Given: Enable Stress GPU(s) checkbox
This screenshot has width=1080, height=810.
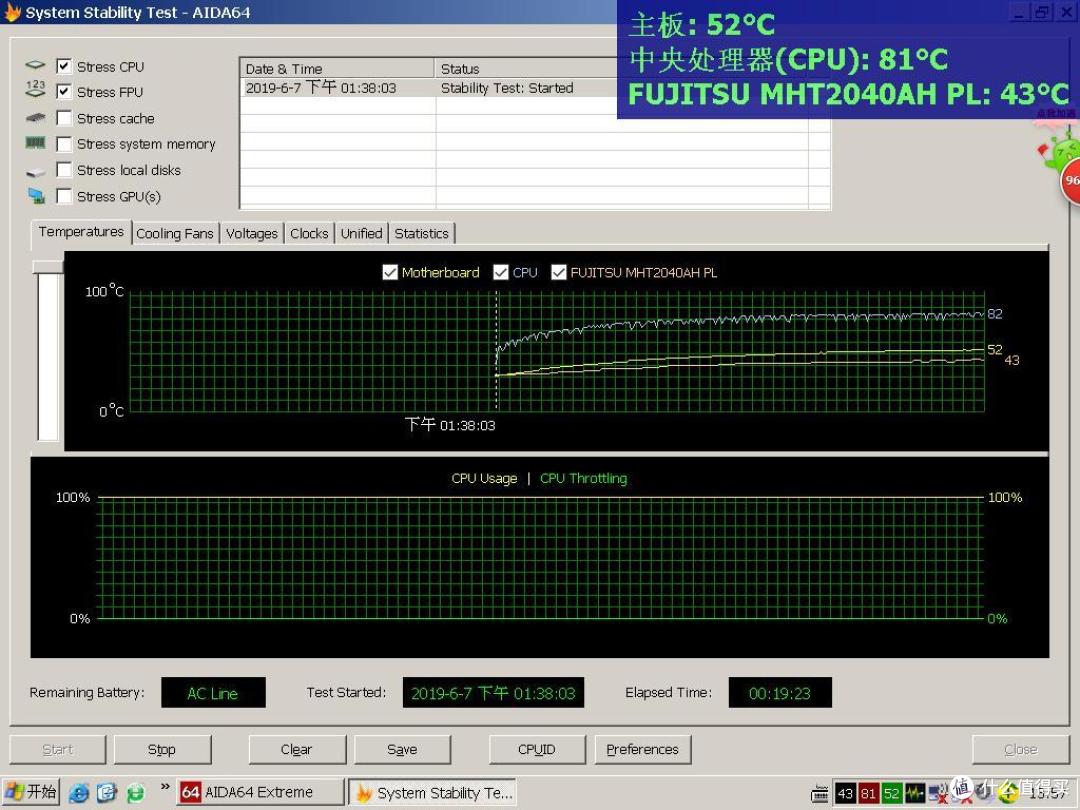Looking at the screenshot, I should [x=64, y=196].
